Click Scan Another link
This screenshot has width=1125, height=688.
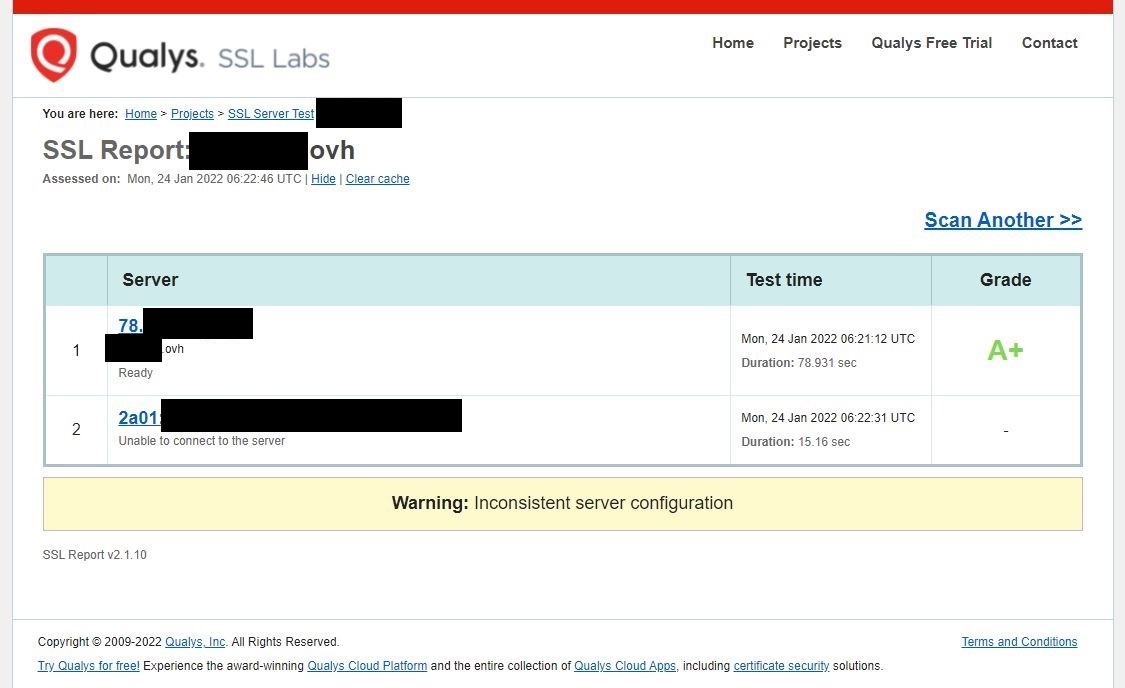pos(1003,220)
